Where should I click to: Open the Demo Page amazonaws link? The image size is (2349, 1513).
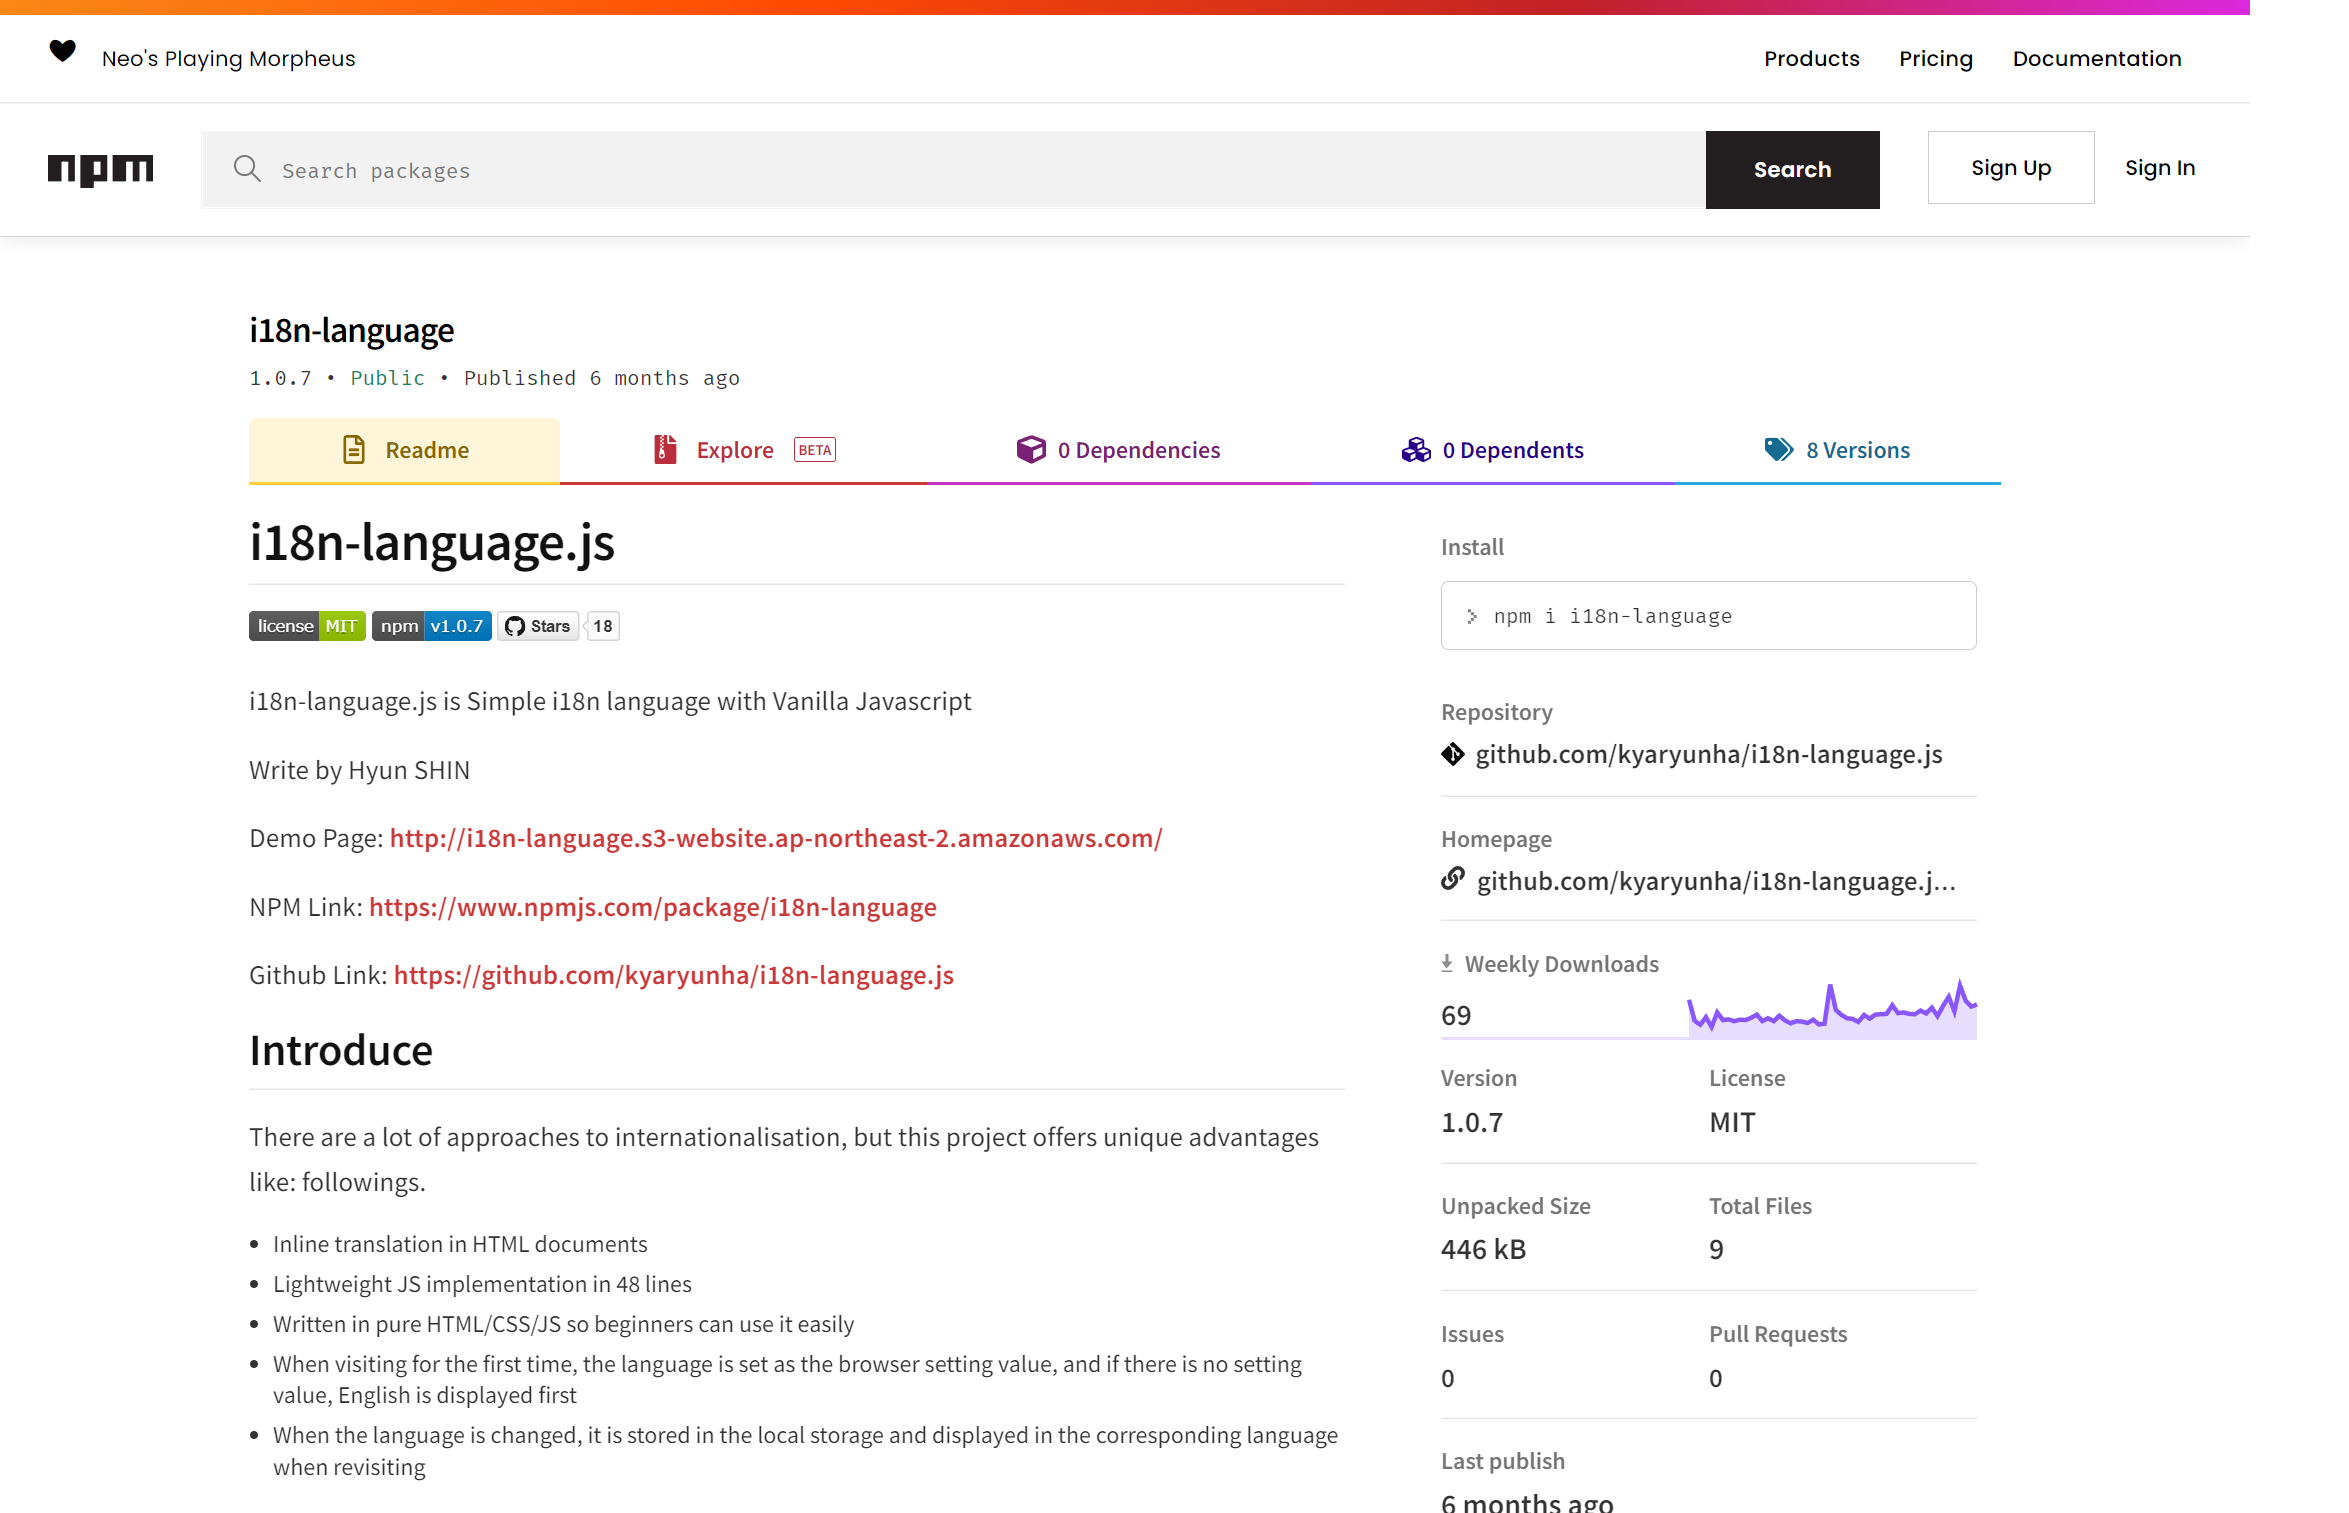point(775,838)
